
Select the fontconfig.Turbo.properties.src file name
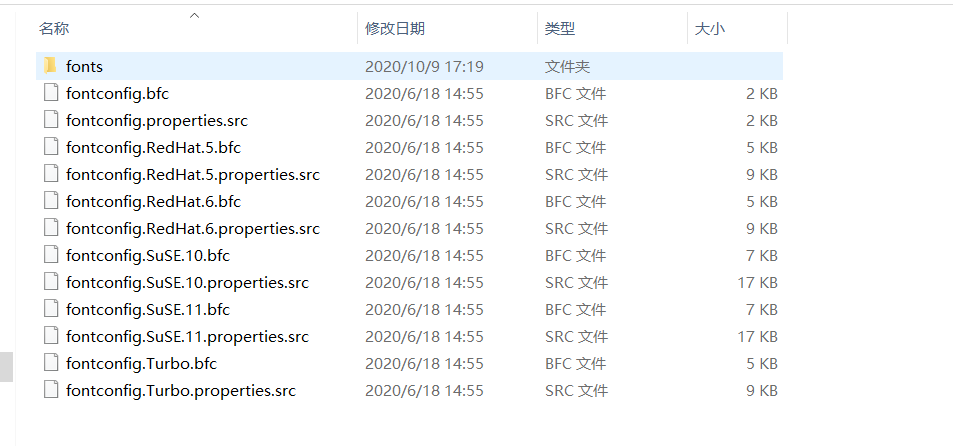181,390
